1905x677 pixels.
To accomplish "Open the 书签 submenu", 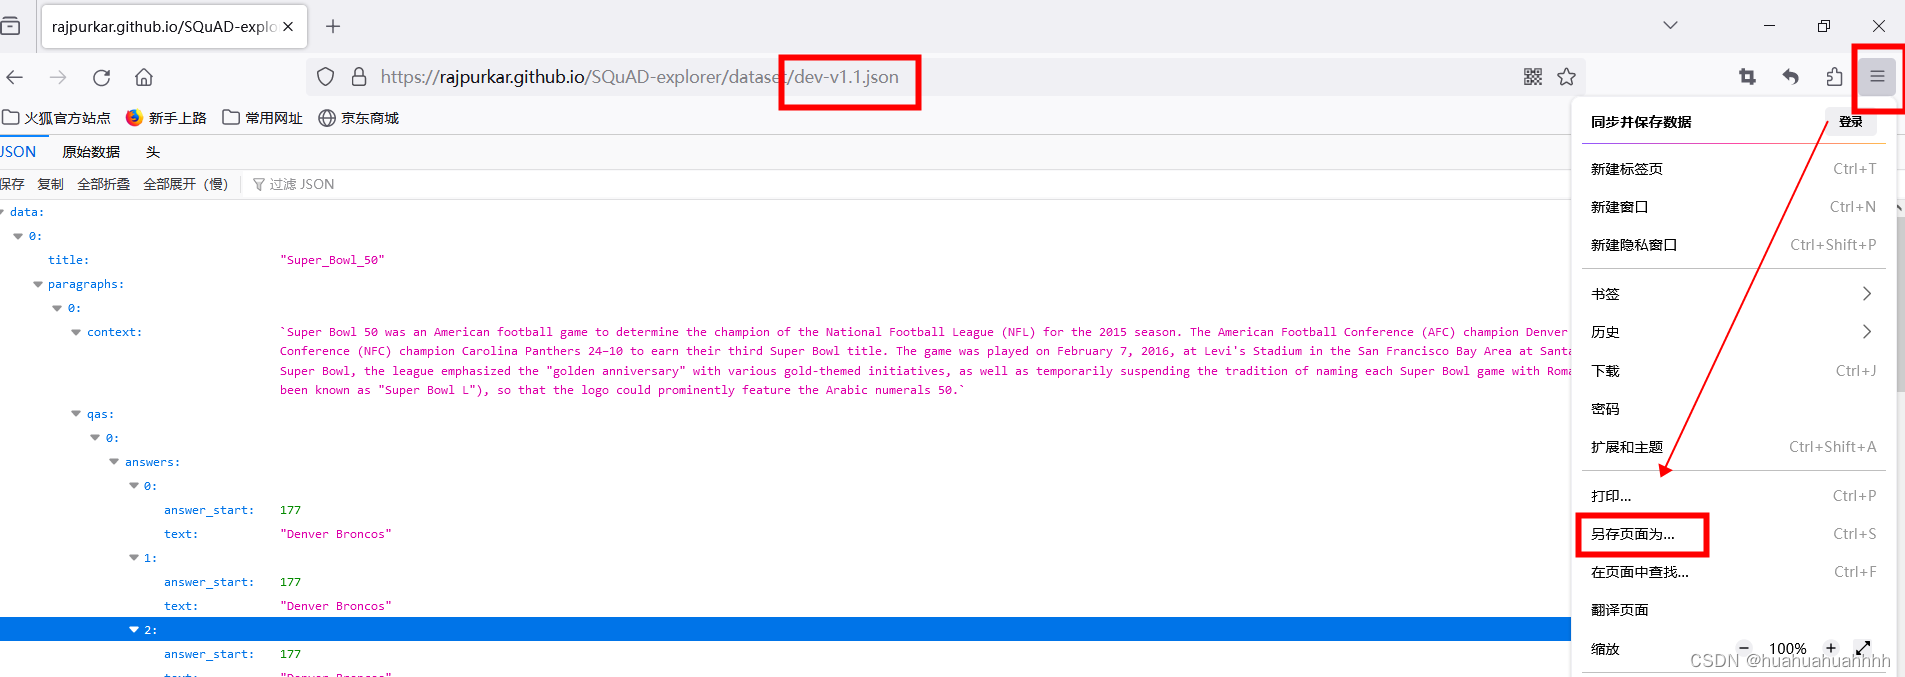I will pyautogui.click(x=1733, y=294).
